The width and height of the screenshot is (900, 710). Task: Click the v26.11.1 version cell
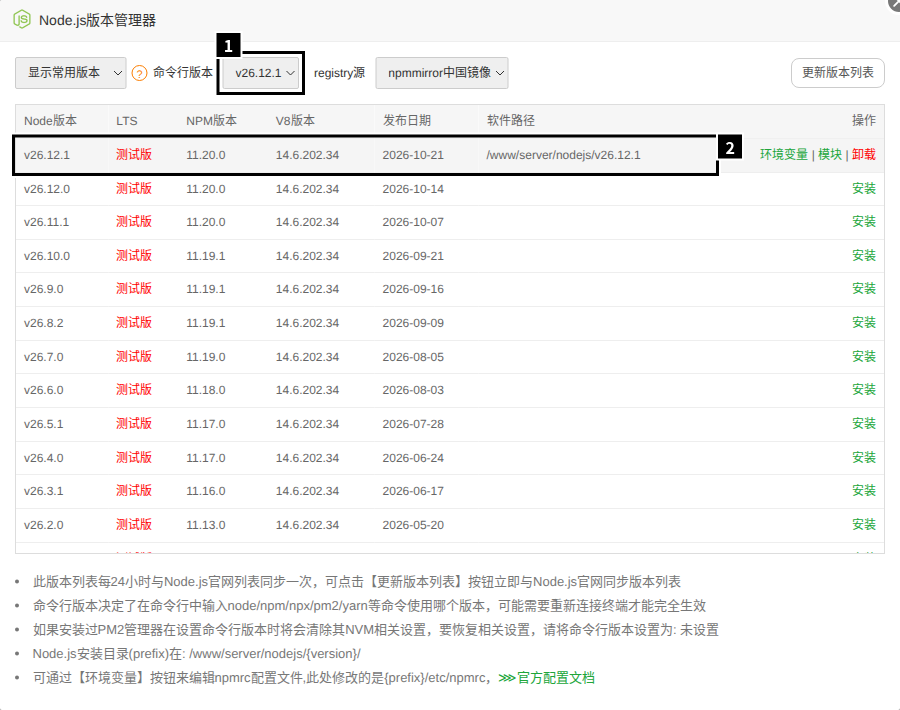(x=46, y=222)
